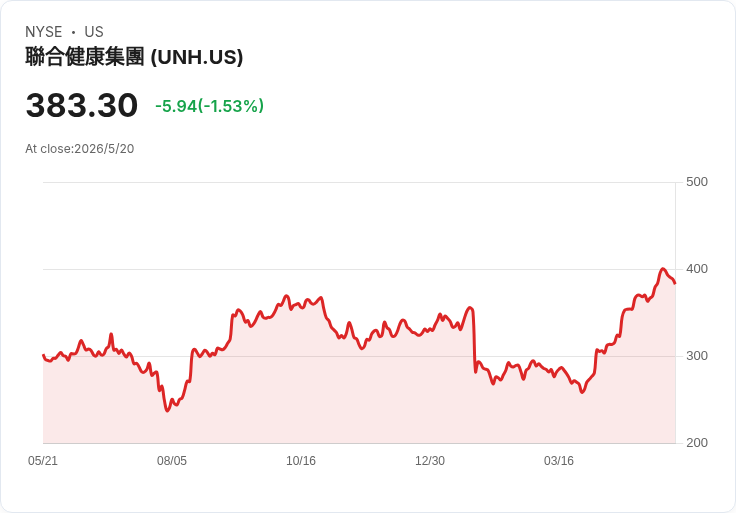Click the 200 price axis label
Image resolution: width=736 pixels, height=513 pixels.
[x=697, y=443]
